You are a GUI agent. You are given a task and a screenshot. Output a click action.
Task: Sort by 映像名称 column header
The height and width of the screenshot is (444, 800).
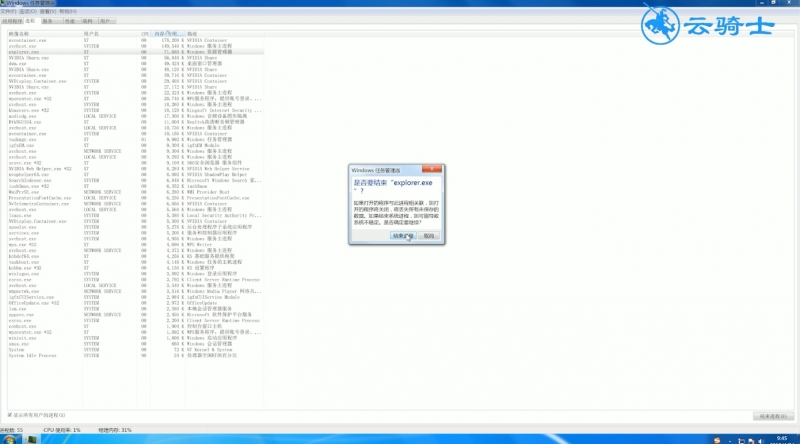click(x=44, y=34)
